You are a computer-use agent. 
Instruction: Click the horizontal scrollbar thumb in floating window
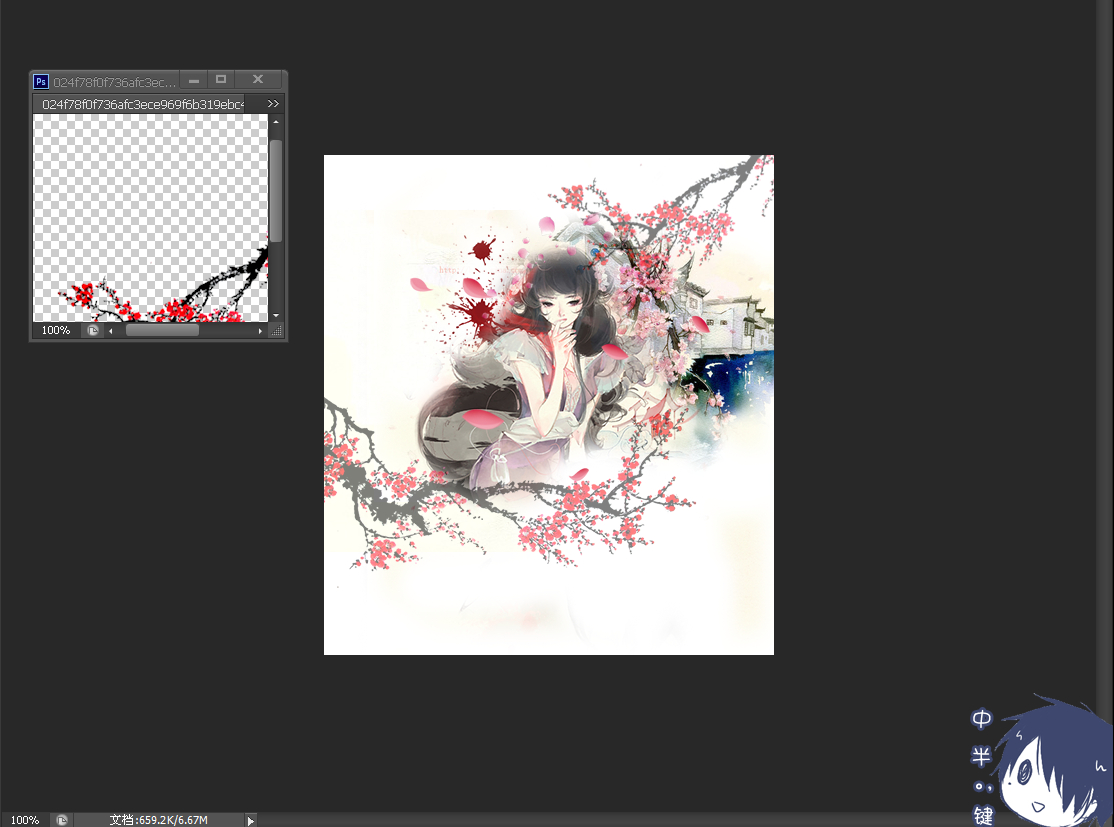click(x=163, y=330)
